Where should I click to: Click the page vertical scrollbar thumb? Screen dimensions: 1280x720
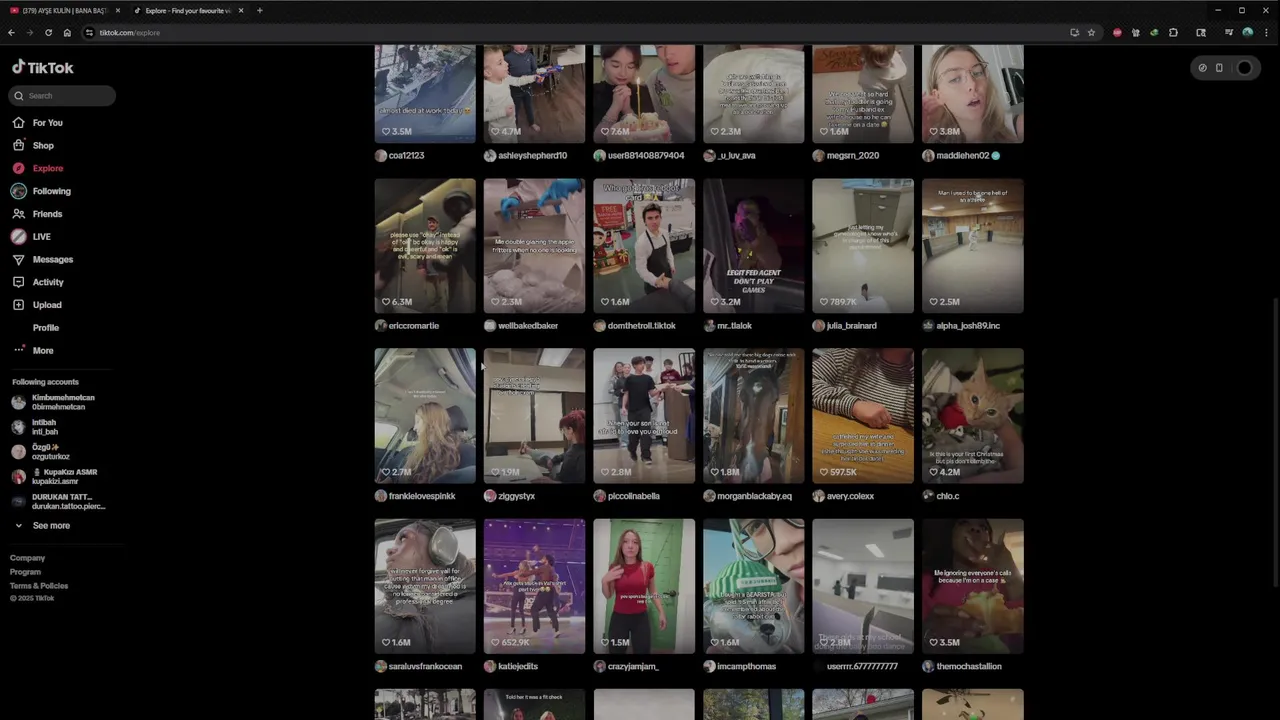tap(1275, 444)
